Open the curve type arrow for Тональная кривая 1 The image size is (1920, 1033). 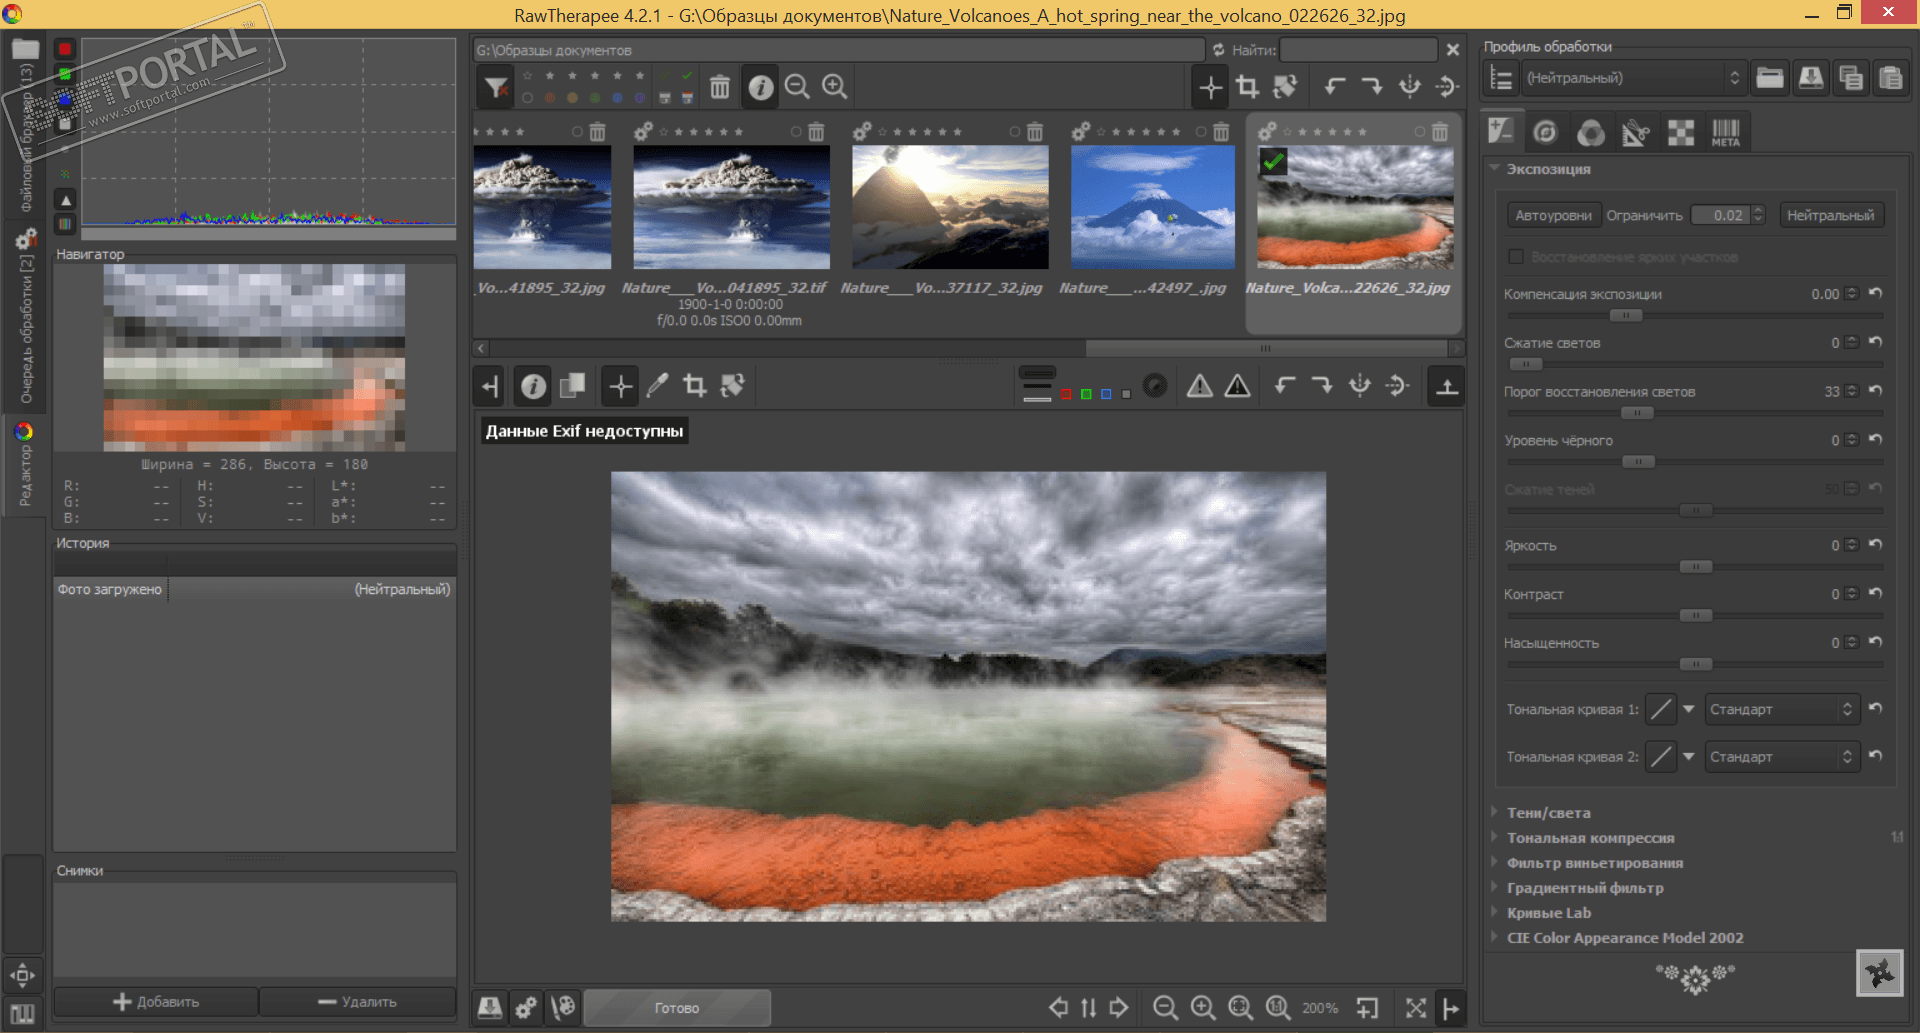tap(1689, 709)
